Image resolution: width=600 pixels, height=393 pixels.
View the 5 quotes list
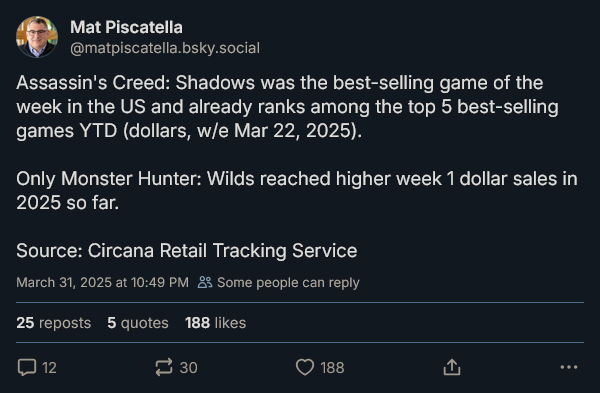click(x=138, y=323)
